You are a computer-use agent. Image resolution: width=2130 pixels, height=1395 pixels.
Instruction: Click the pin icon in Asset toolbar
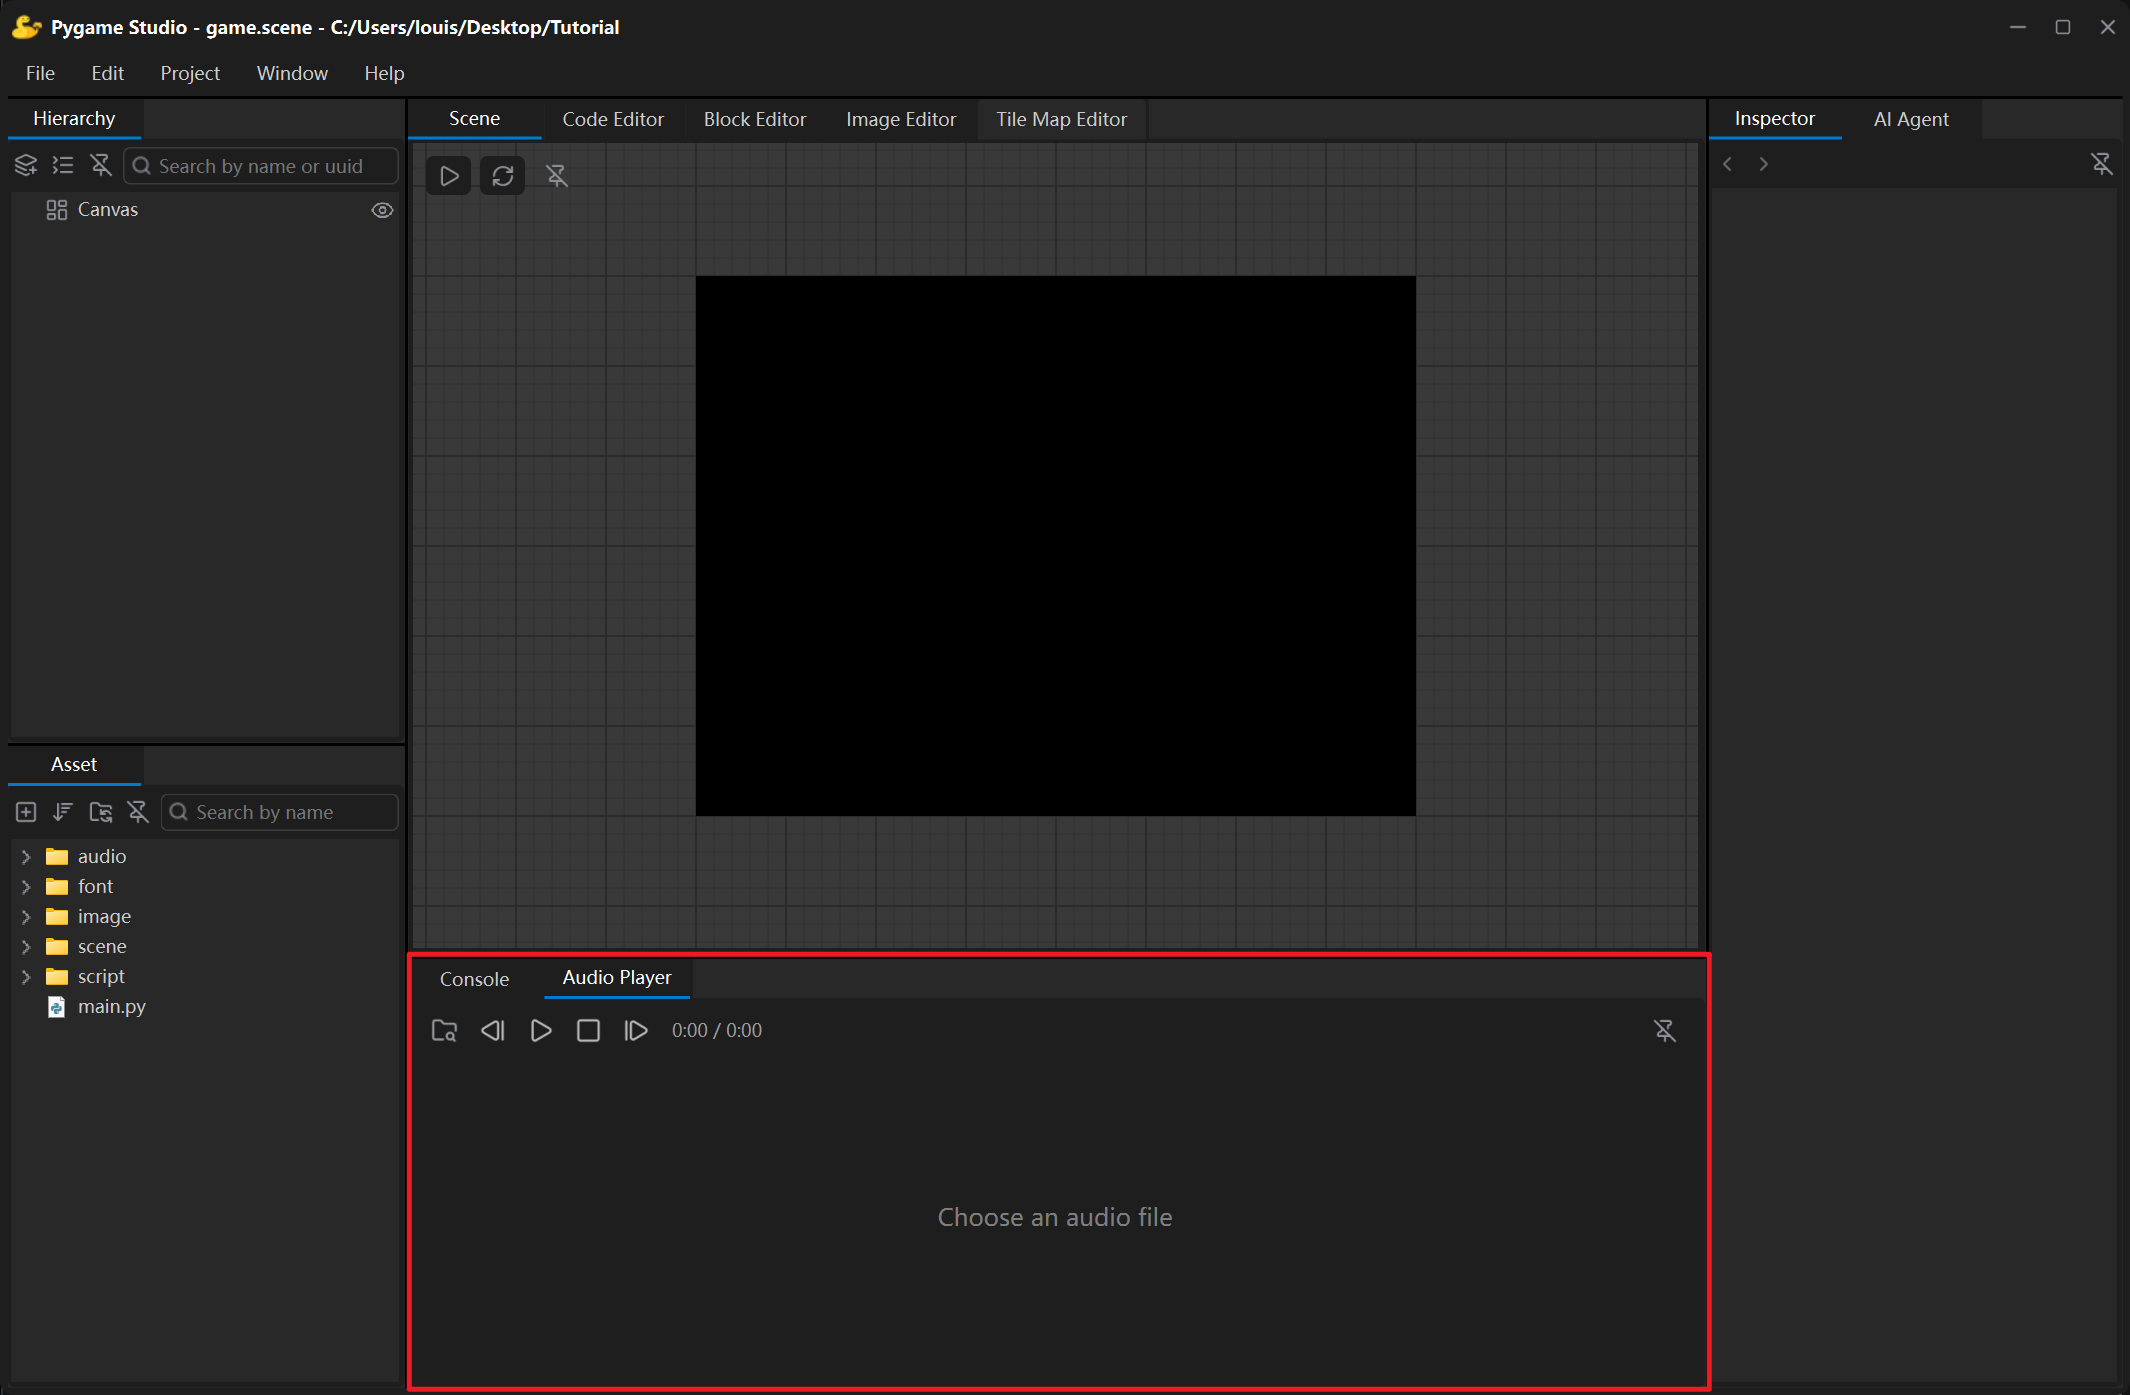coord(138,812)
